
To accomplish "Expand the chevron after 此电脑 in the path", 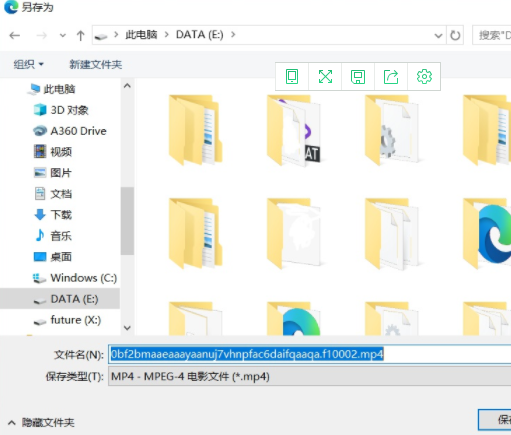I will point(116,34).
